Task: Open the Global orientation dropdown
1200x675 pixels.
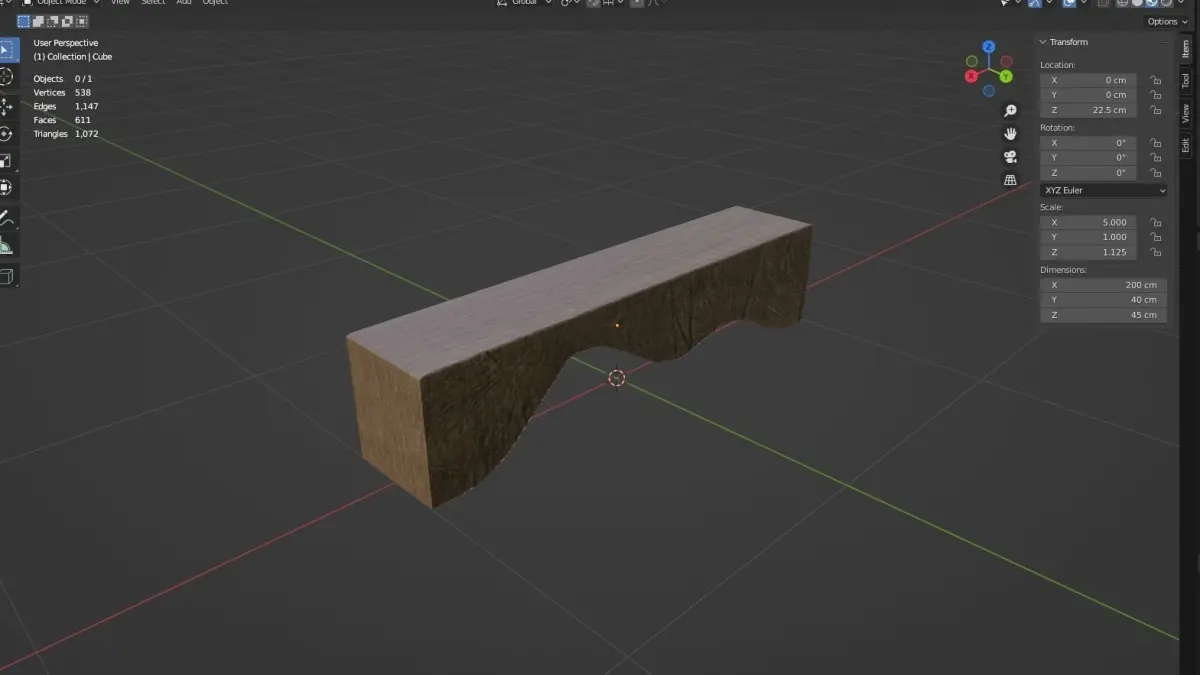Action: pyautogui.click(x=525, y=3)
